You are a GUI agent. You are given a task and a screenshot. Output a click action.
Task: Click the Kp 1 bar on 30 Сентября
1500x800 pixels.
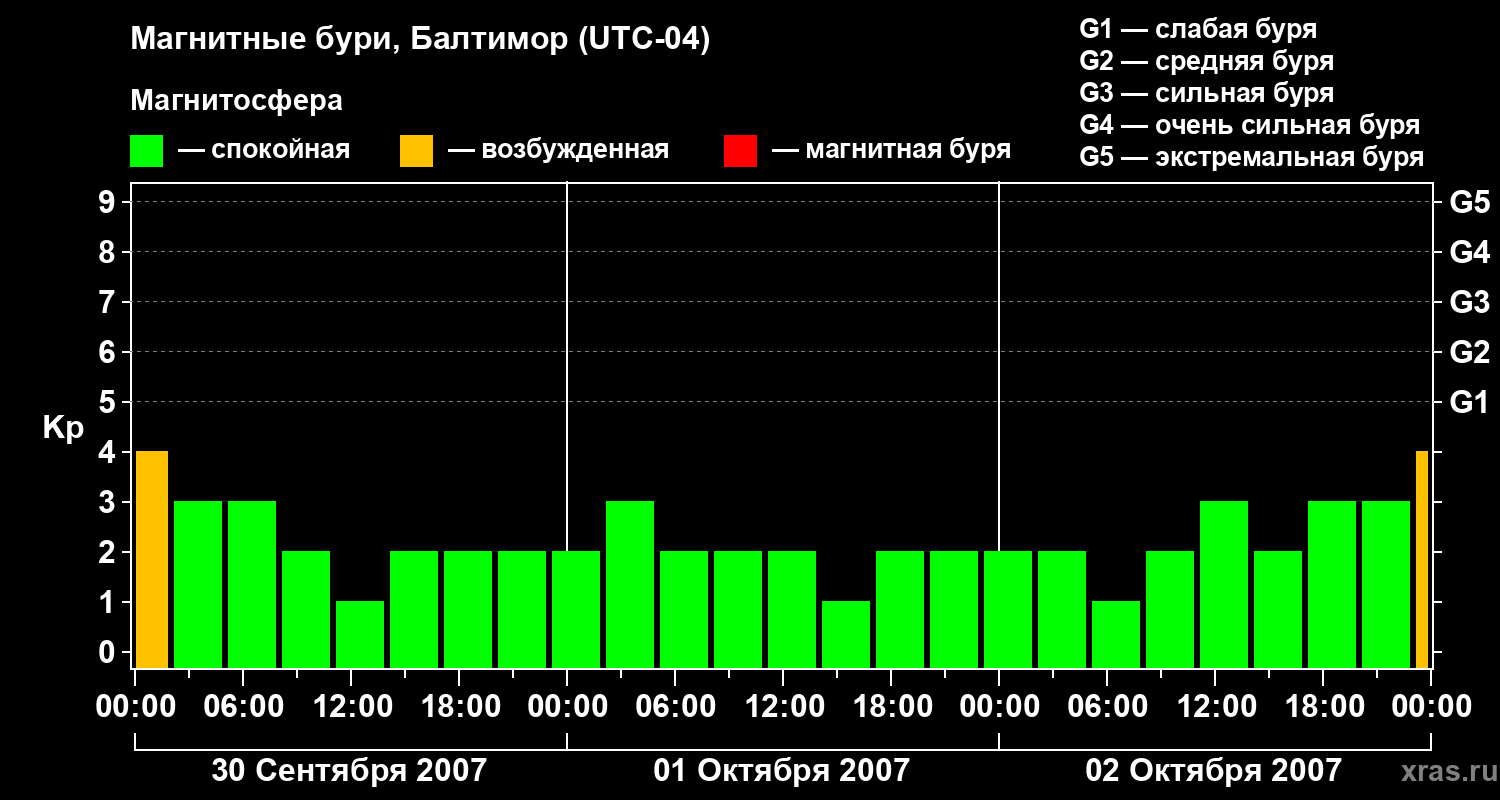point(360,634)
